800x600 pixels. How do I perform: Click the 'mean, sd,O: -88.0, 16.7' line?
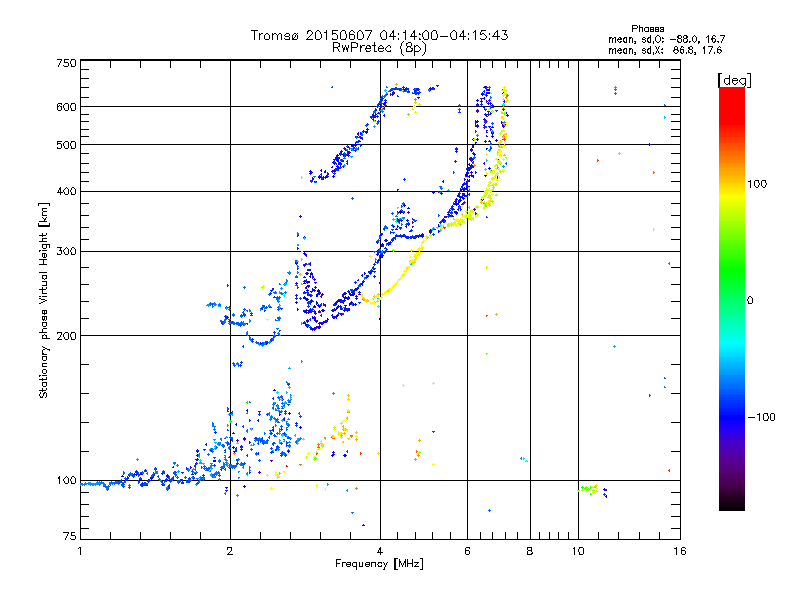[666, 39]
